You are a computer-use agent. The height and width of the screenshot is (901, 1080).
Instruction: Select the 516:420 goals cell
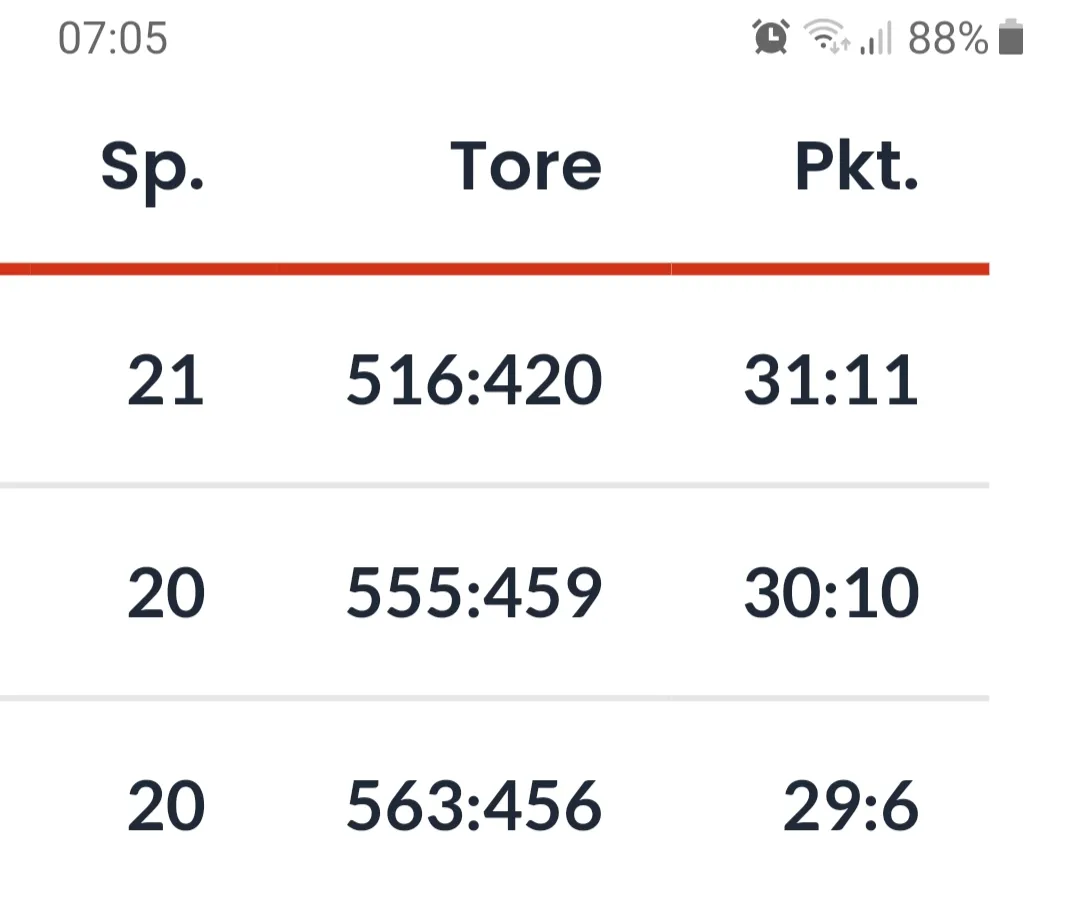(474, 381)
